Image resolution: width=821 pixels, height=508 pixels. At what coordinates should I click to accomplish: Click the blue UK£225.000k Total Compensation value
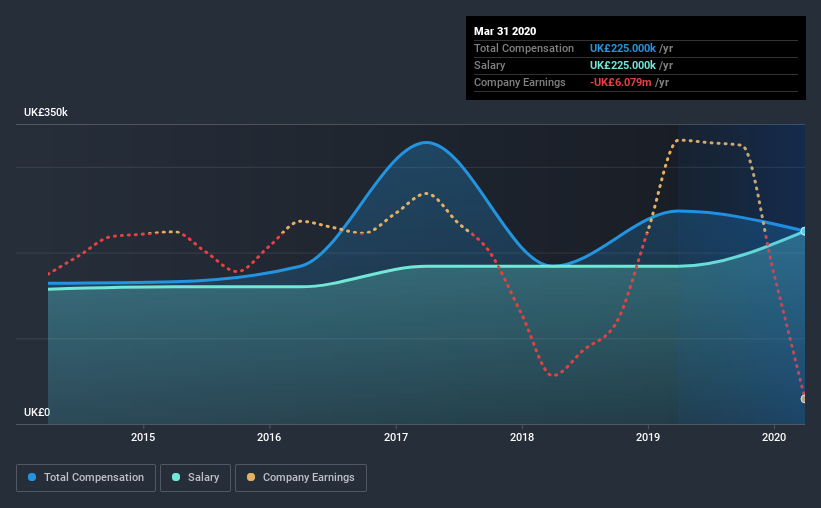click(623, 48)
